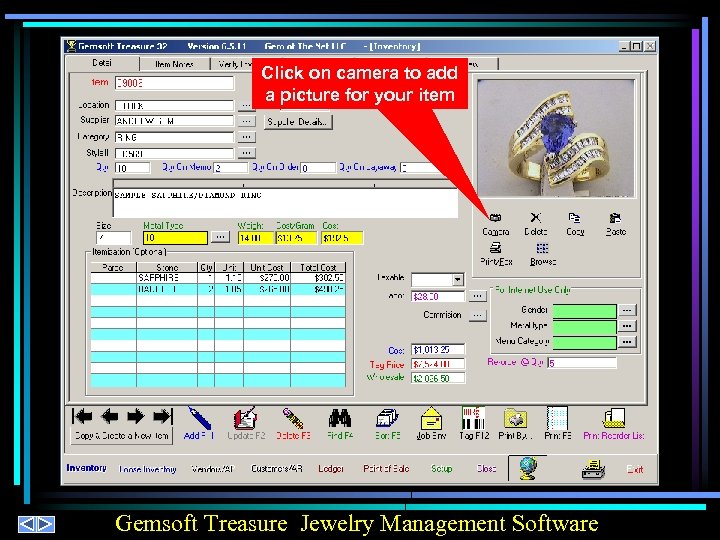Click the Sort F5 icon
720x540 pixels.
point(387,418)
